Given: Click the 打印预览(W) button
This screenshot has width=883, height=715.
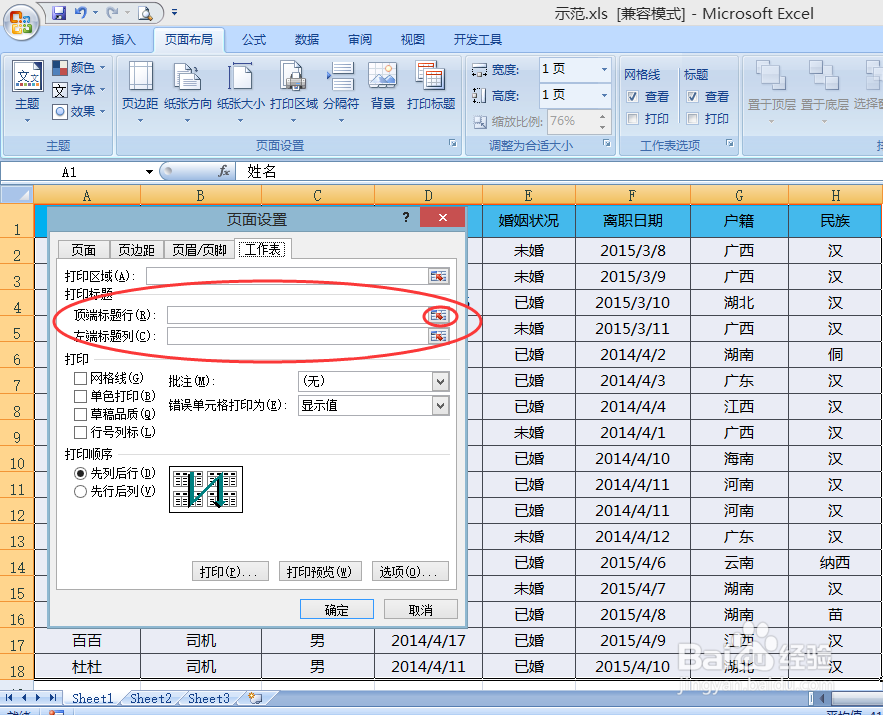Looking at the screenshot, I should (320, 571).
